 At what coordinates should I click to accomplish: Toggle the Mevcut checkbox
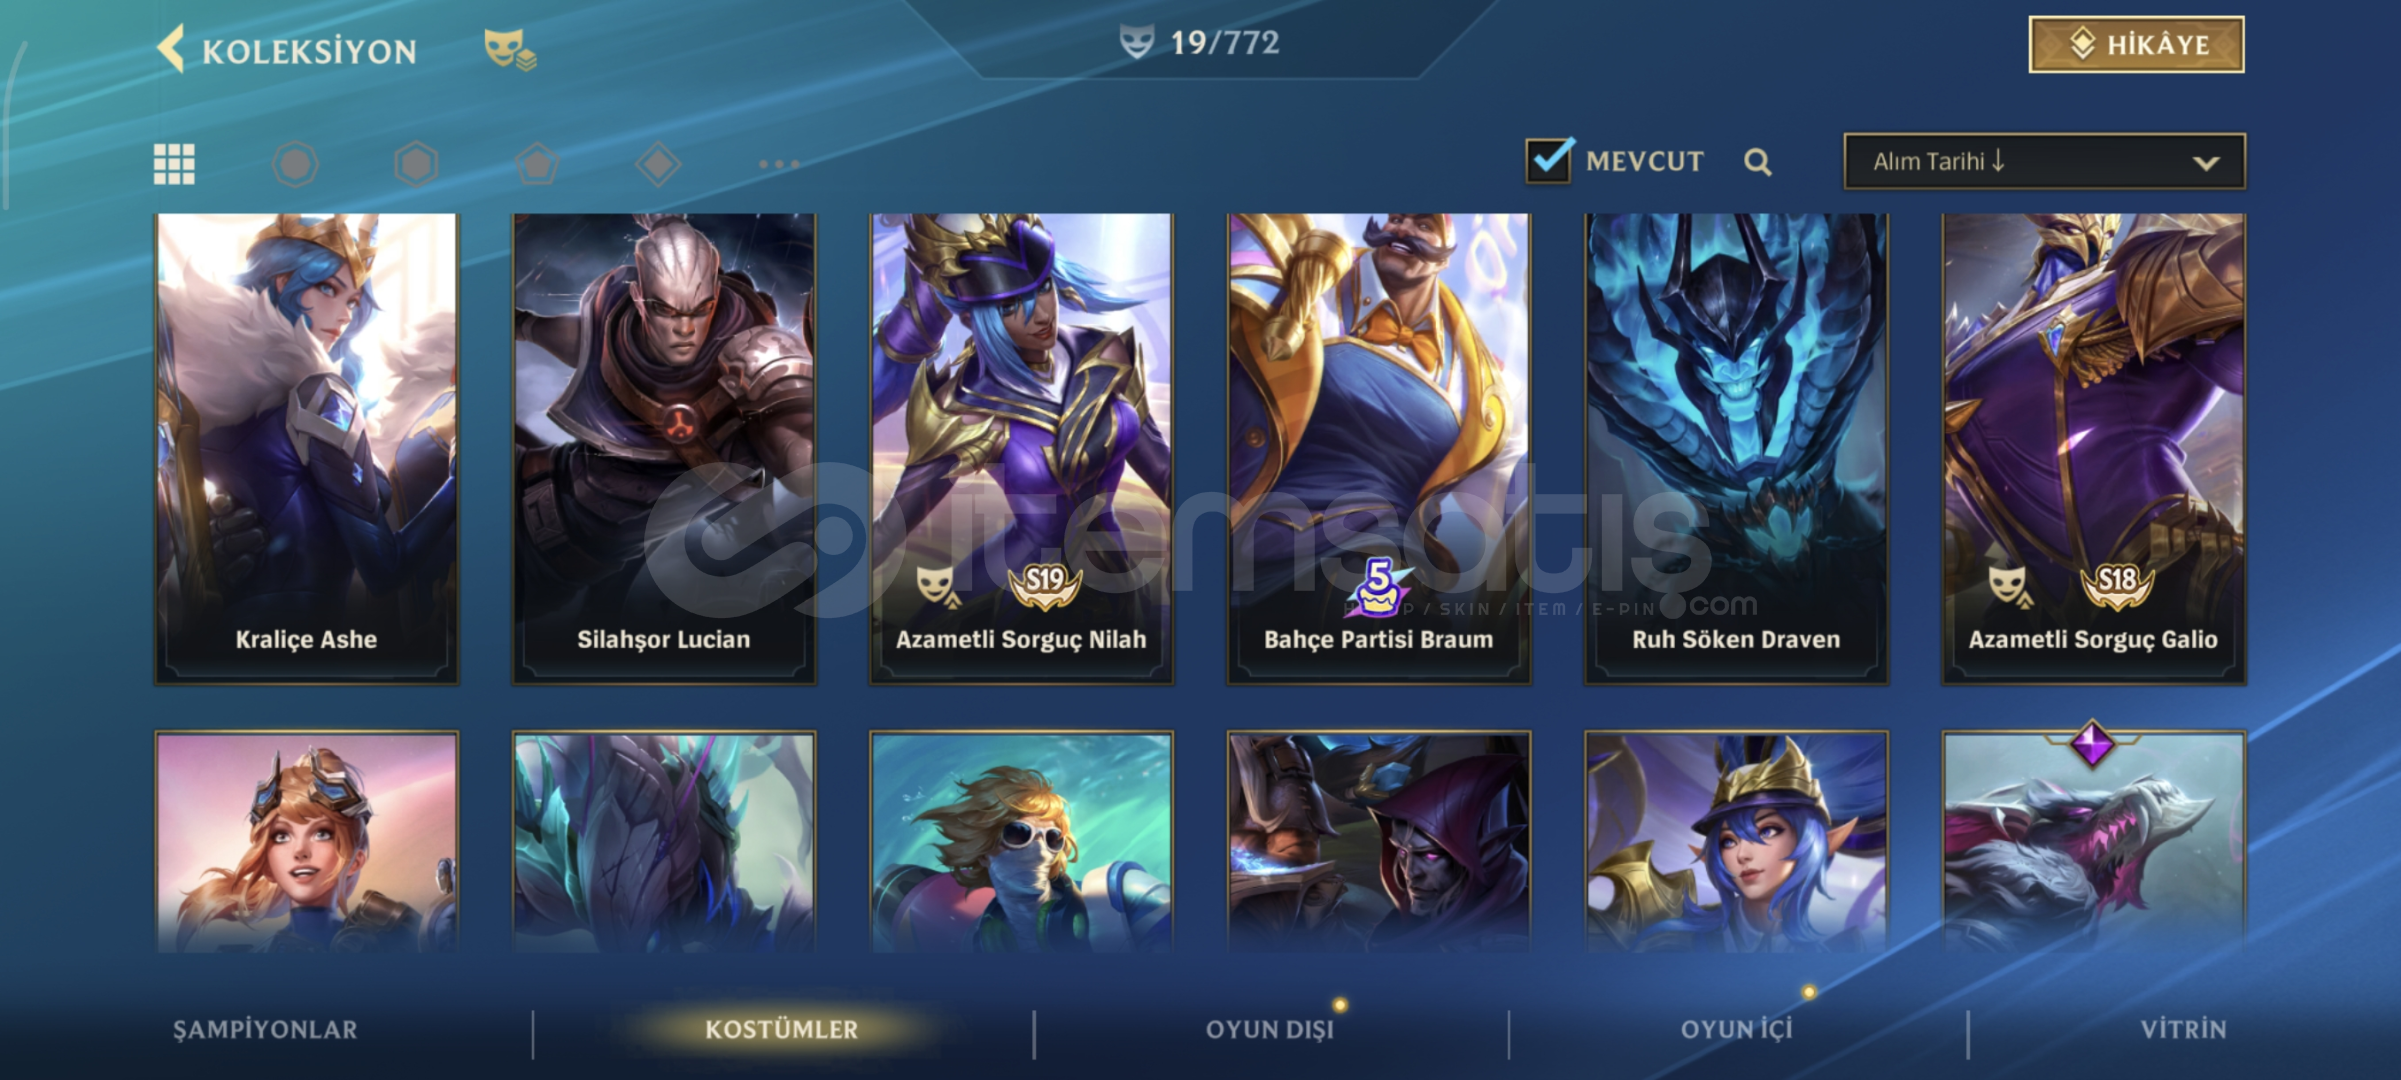[x=1549, y=160]
